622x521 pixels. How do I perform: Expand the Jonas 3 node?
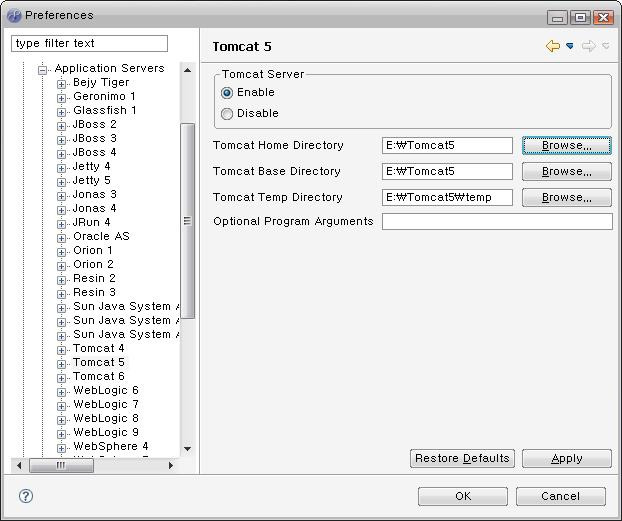point(61,196)
